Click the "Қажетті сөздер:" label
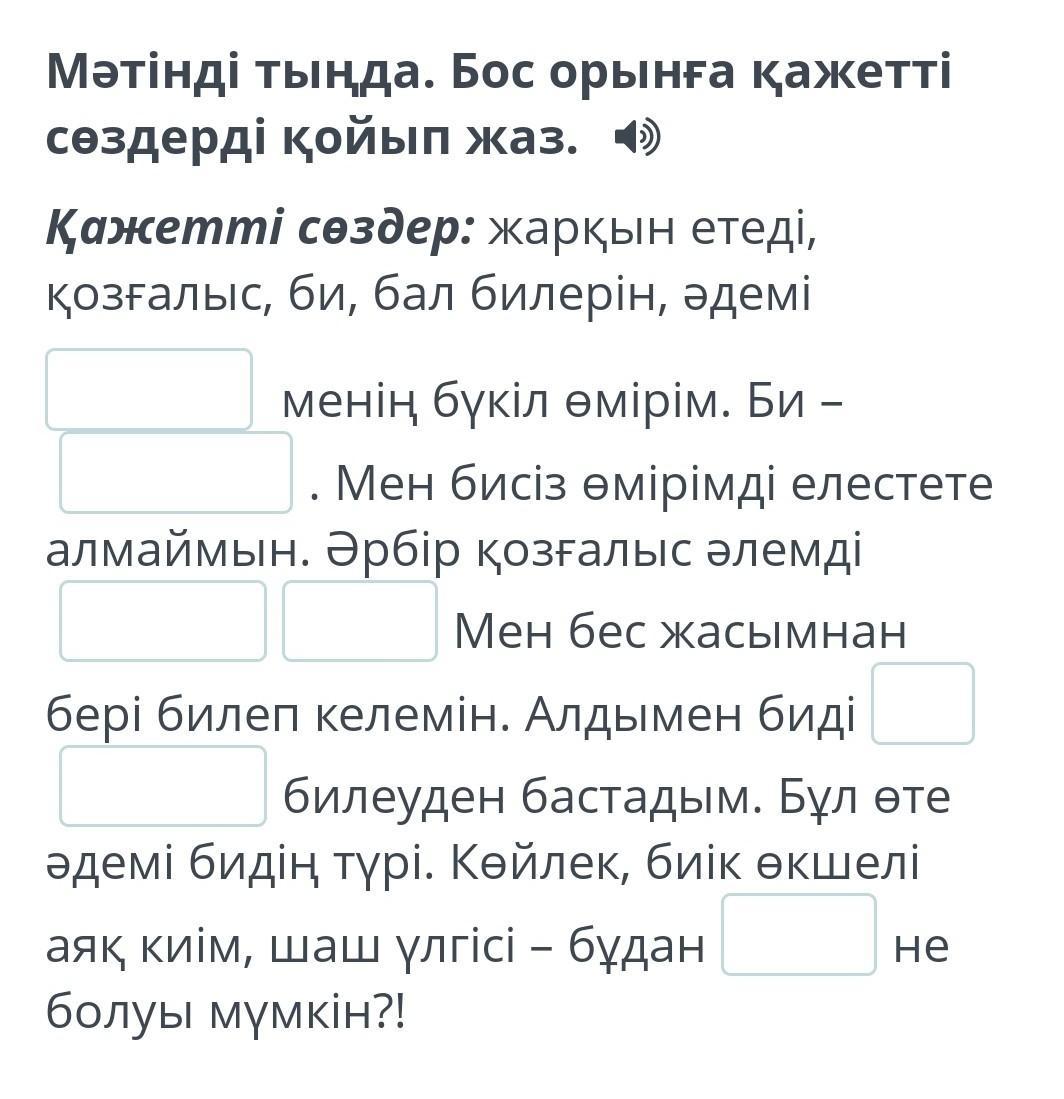 point(260,229)
